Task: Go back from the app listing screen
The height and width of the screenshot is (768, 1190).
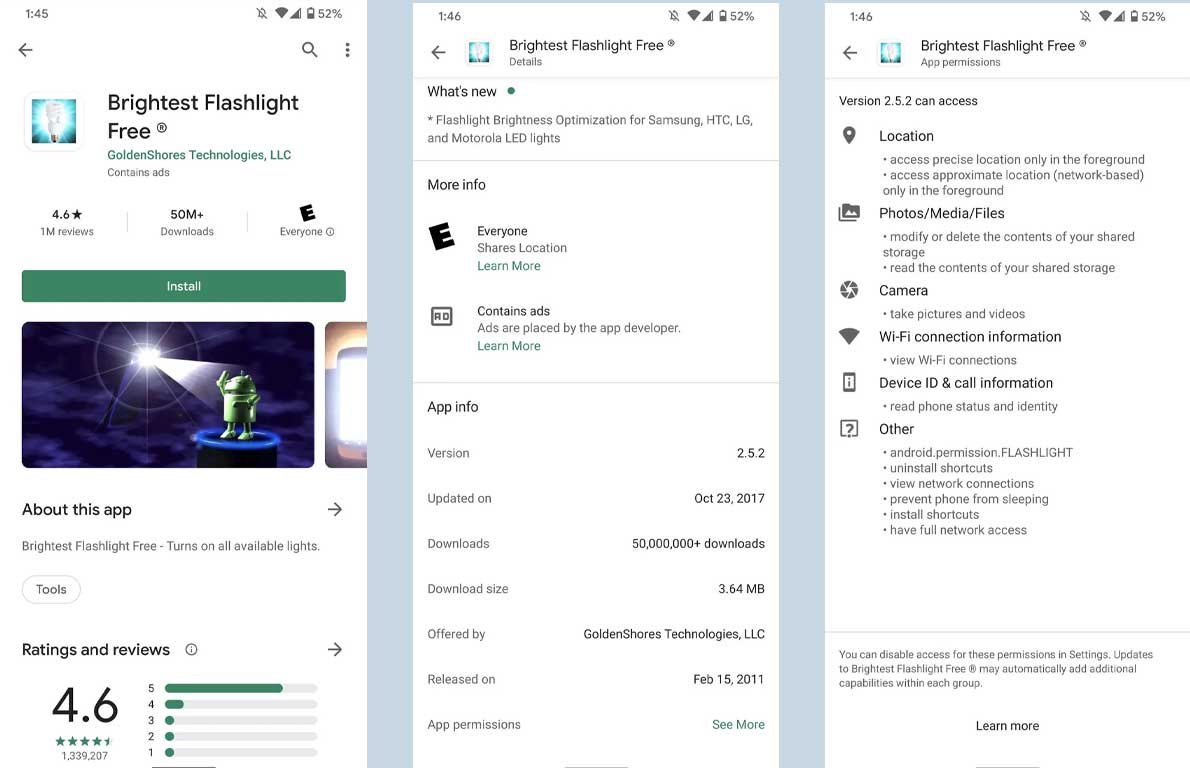Action: click(26, 50)
